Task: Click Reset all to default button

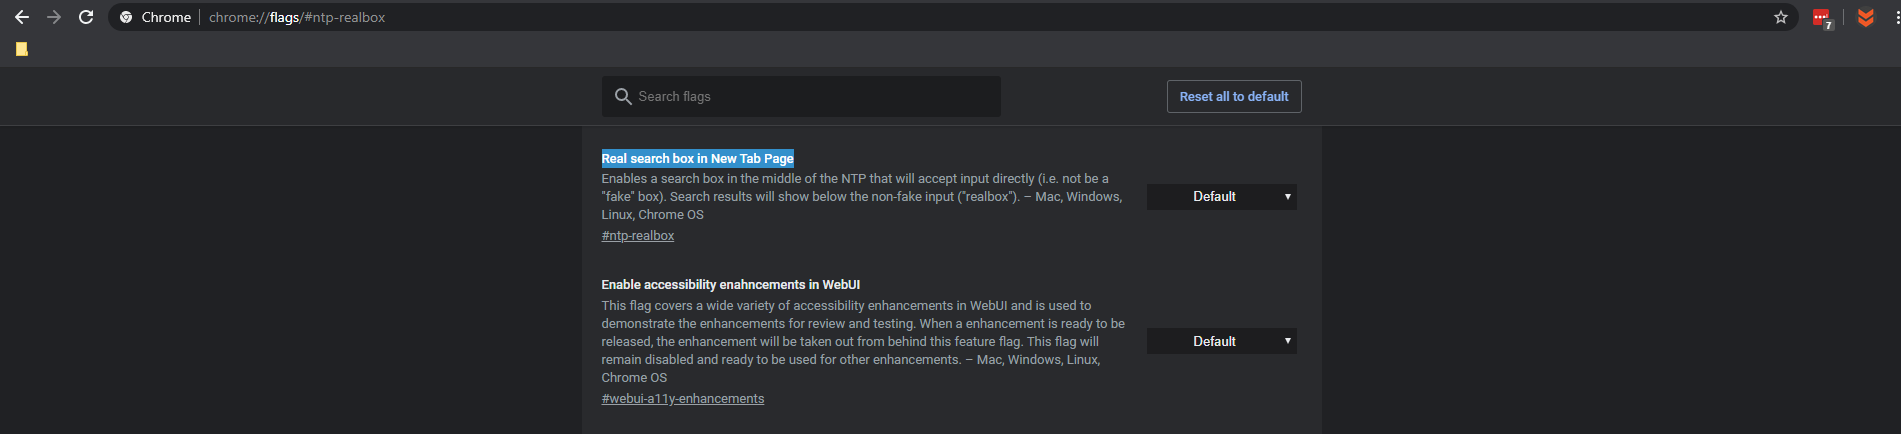Action: [x=1234, y=96]
